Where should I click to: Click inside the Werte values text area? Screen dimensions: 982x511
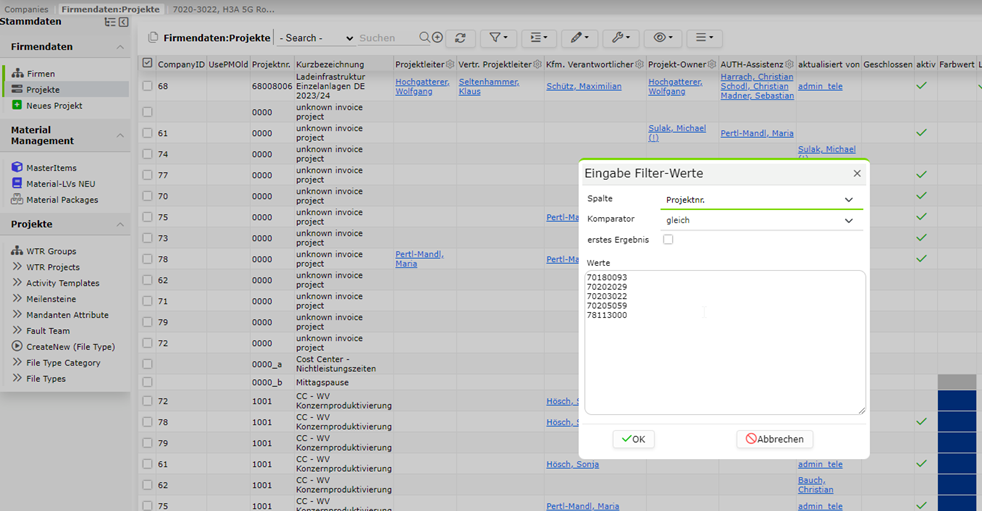(725, 343)
